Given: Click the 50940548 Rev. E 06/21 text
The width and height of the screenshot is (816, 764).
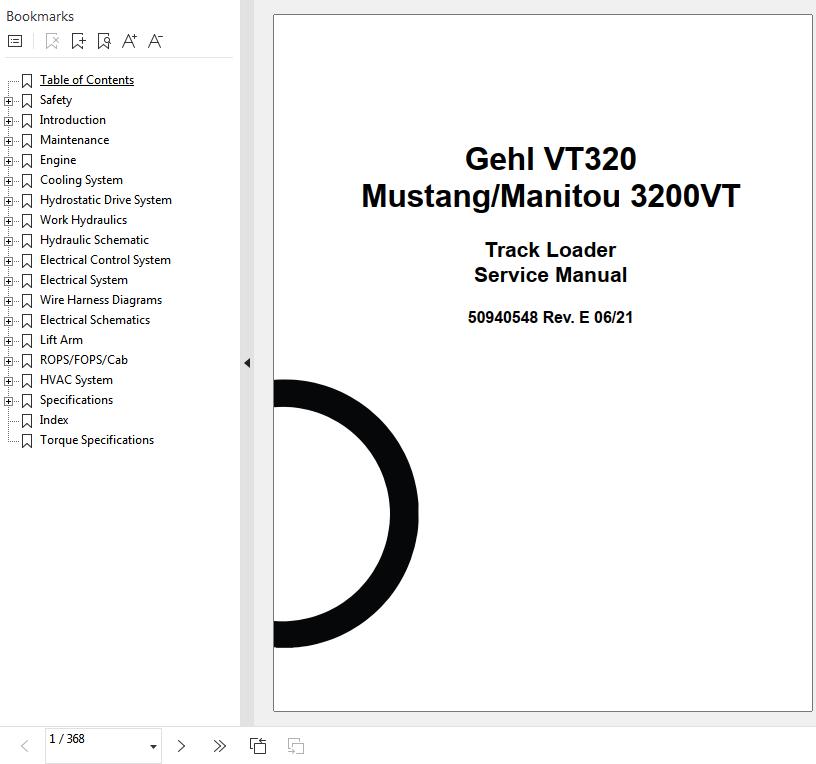Looking at the screenshot, I should coord(550,317).
